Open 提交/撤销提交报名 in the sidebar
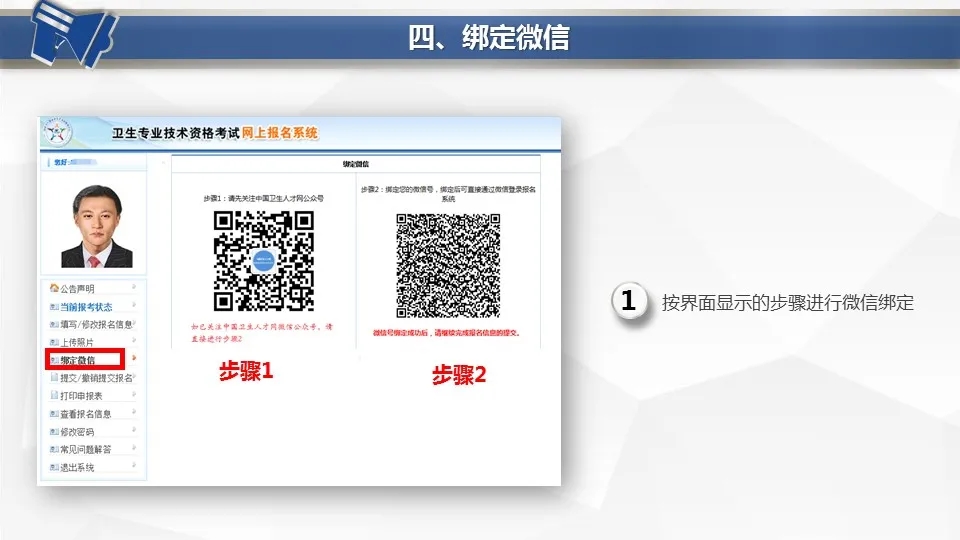 (96, 378)
